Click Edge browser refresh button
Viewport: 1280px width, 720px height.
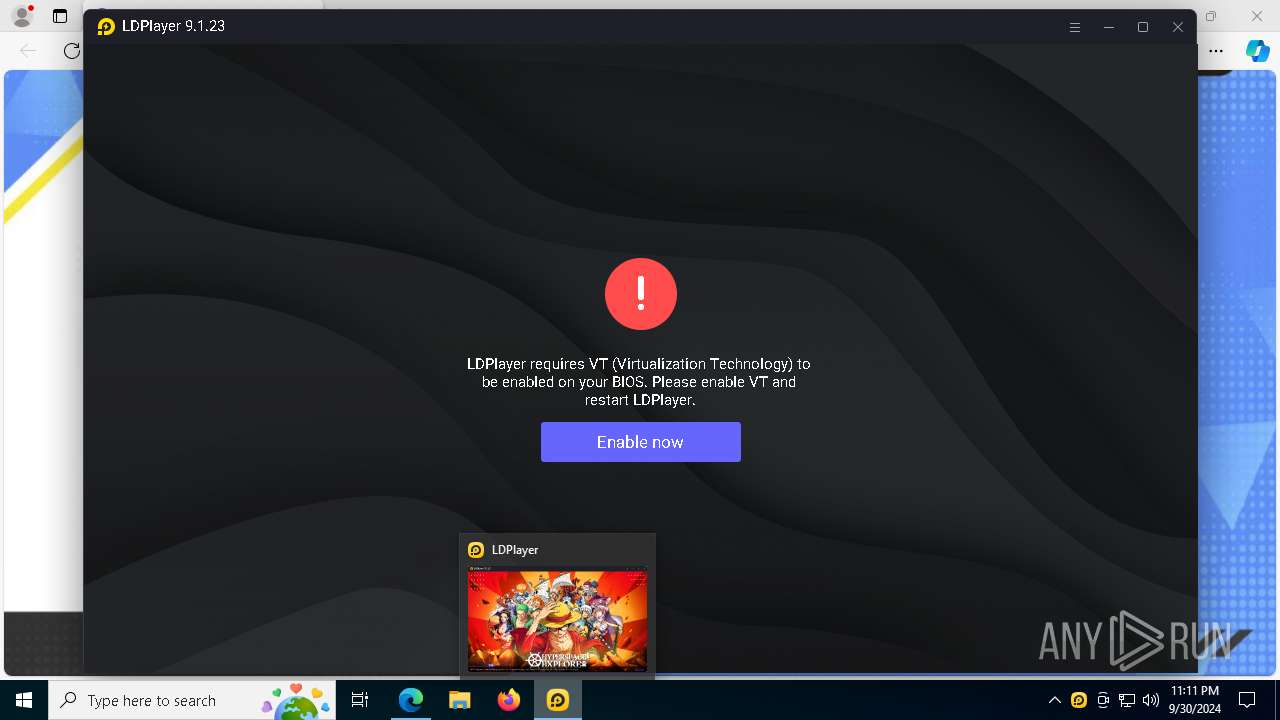point(71,51)
